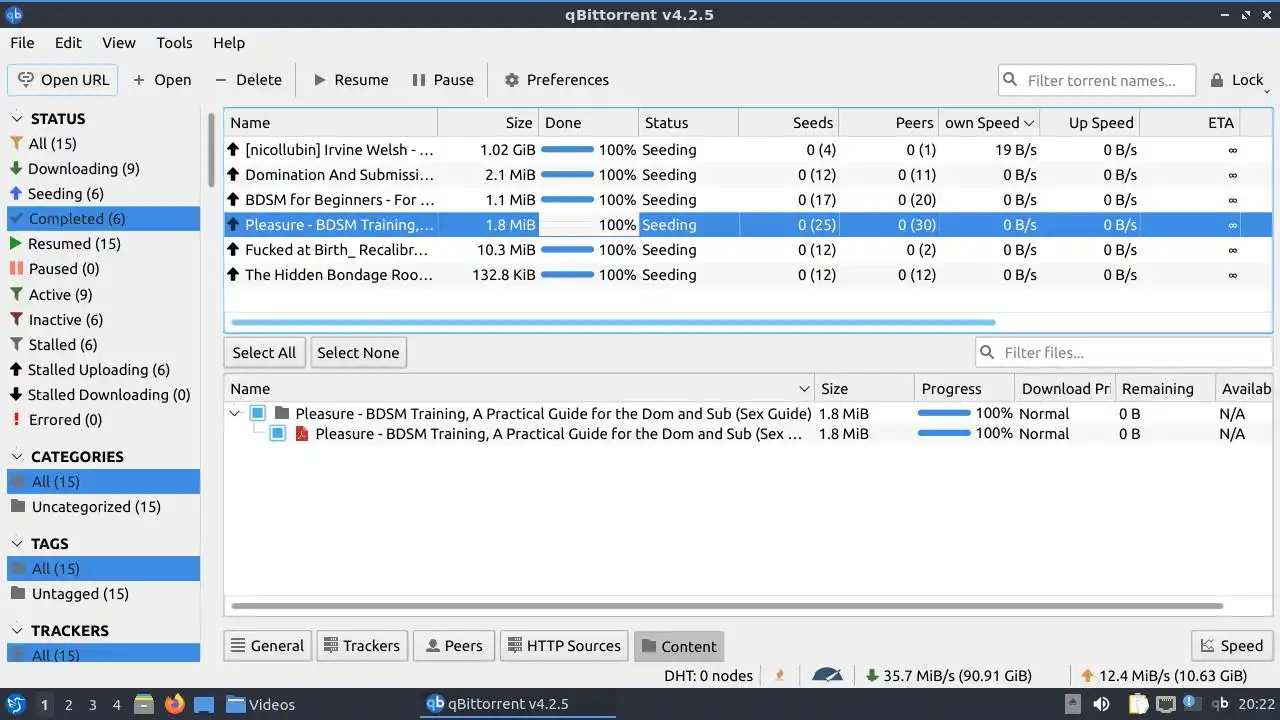
Task: Filter by Stalled (6) funnel icon
Action: tap(16, 345)
